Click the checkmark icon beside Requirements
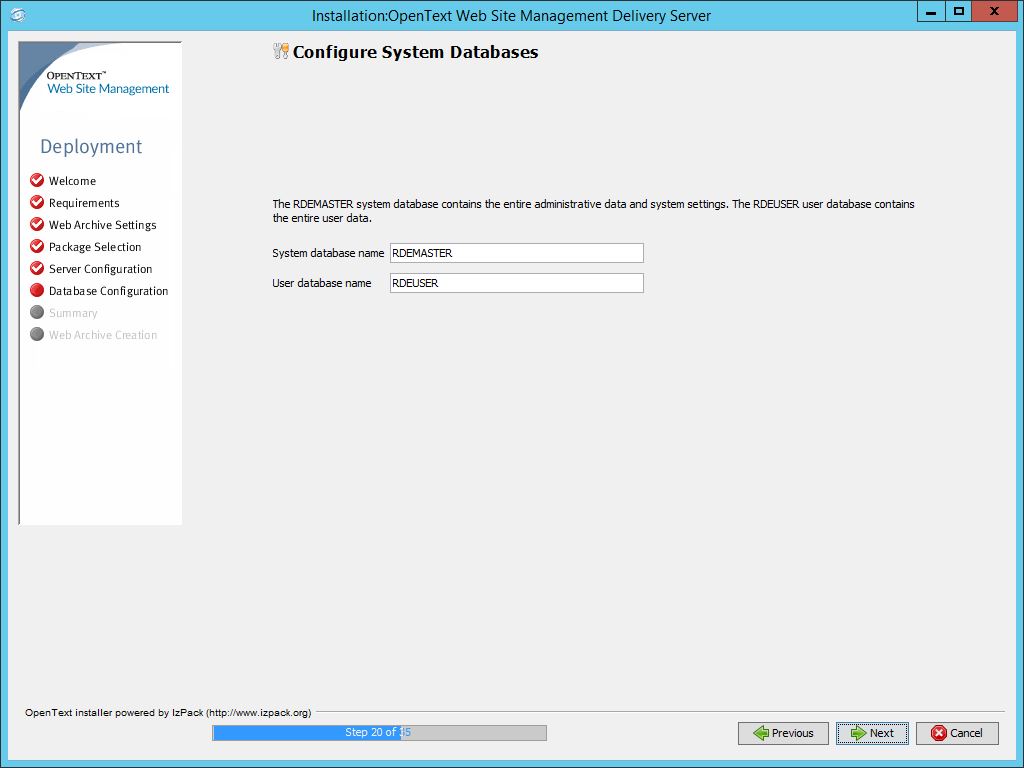Screen dimensions: 1024x768 point(37,202)
